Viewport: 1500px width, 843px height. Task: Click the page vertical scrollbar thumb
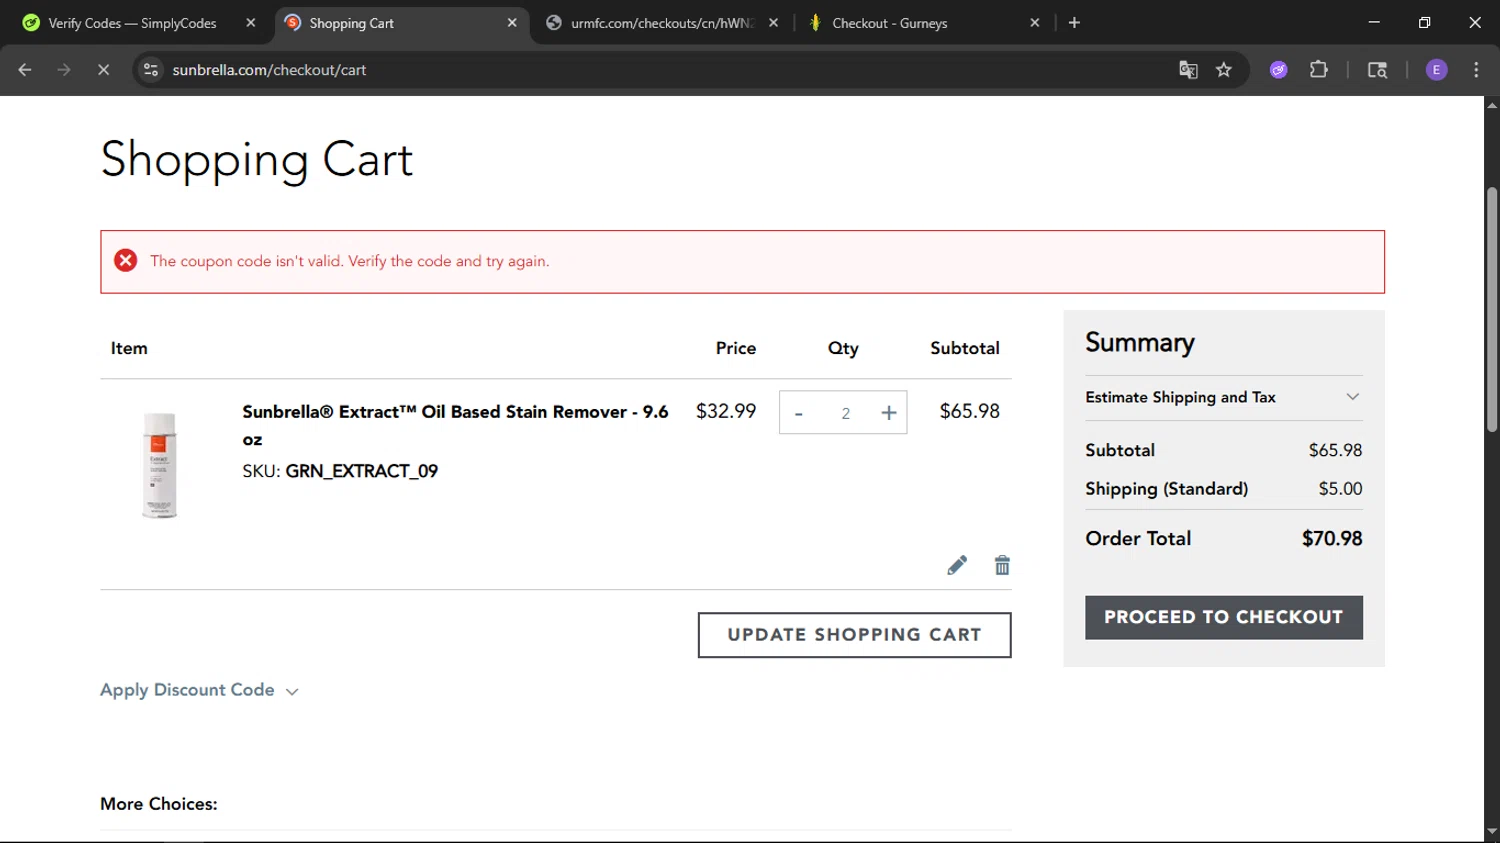1492,310
